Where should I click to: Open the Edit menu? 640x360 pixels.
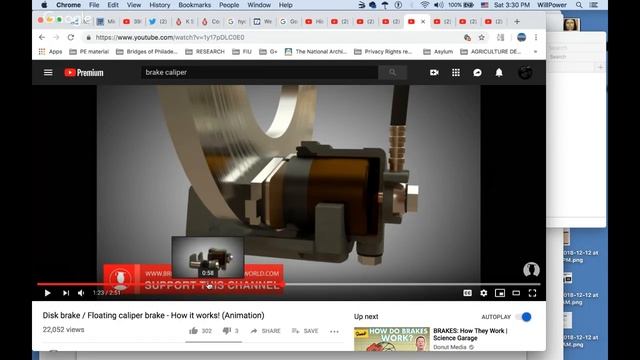[x=113, y=5]
